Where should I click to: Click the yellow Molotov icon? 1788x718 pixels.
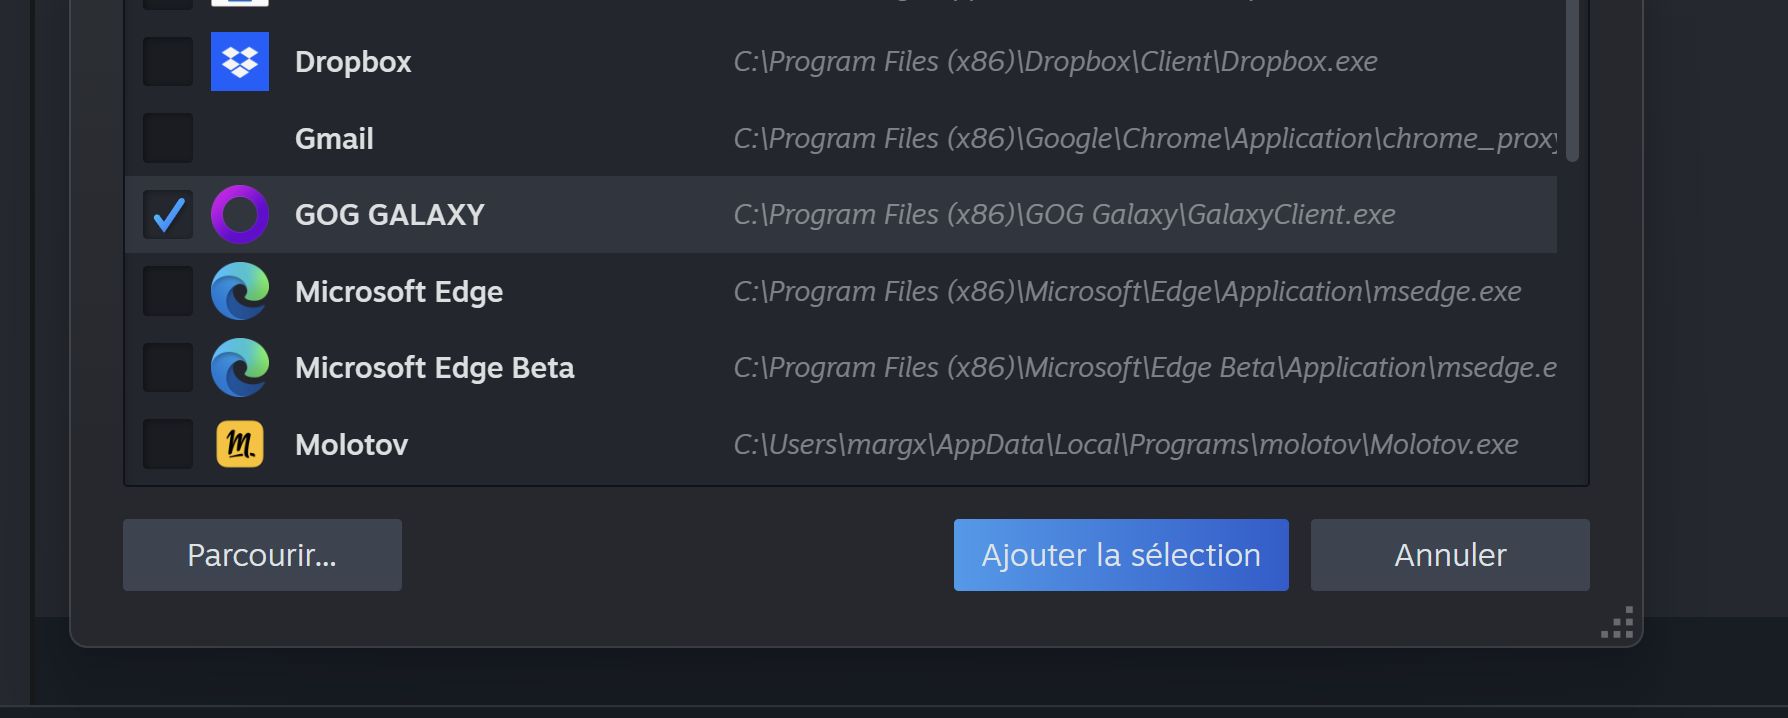coord(240,444)
